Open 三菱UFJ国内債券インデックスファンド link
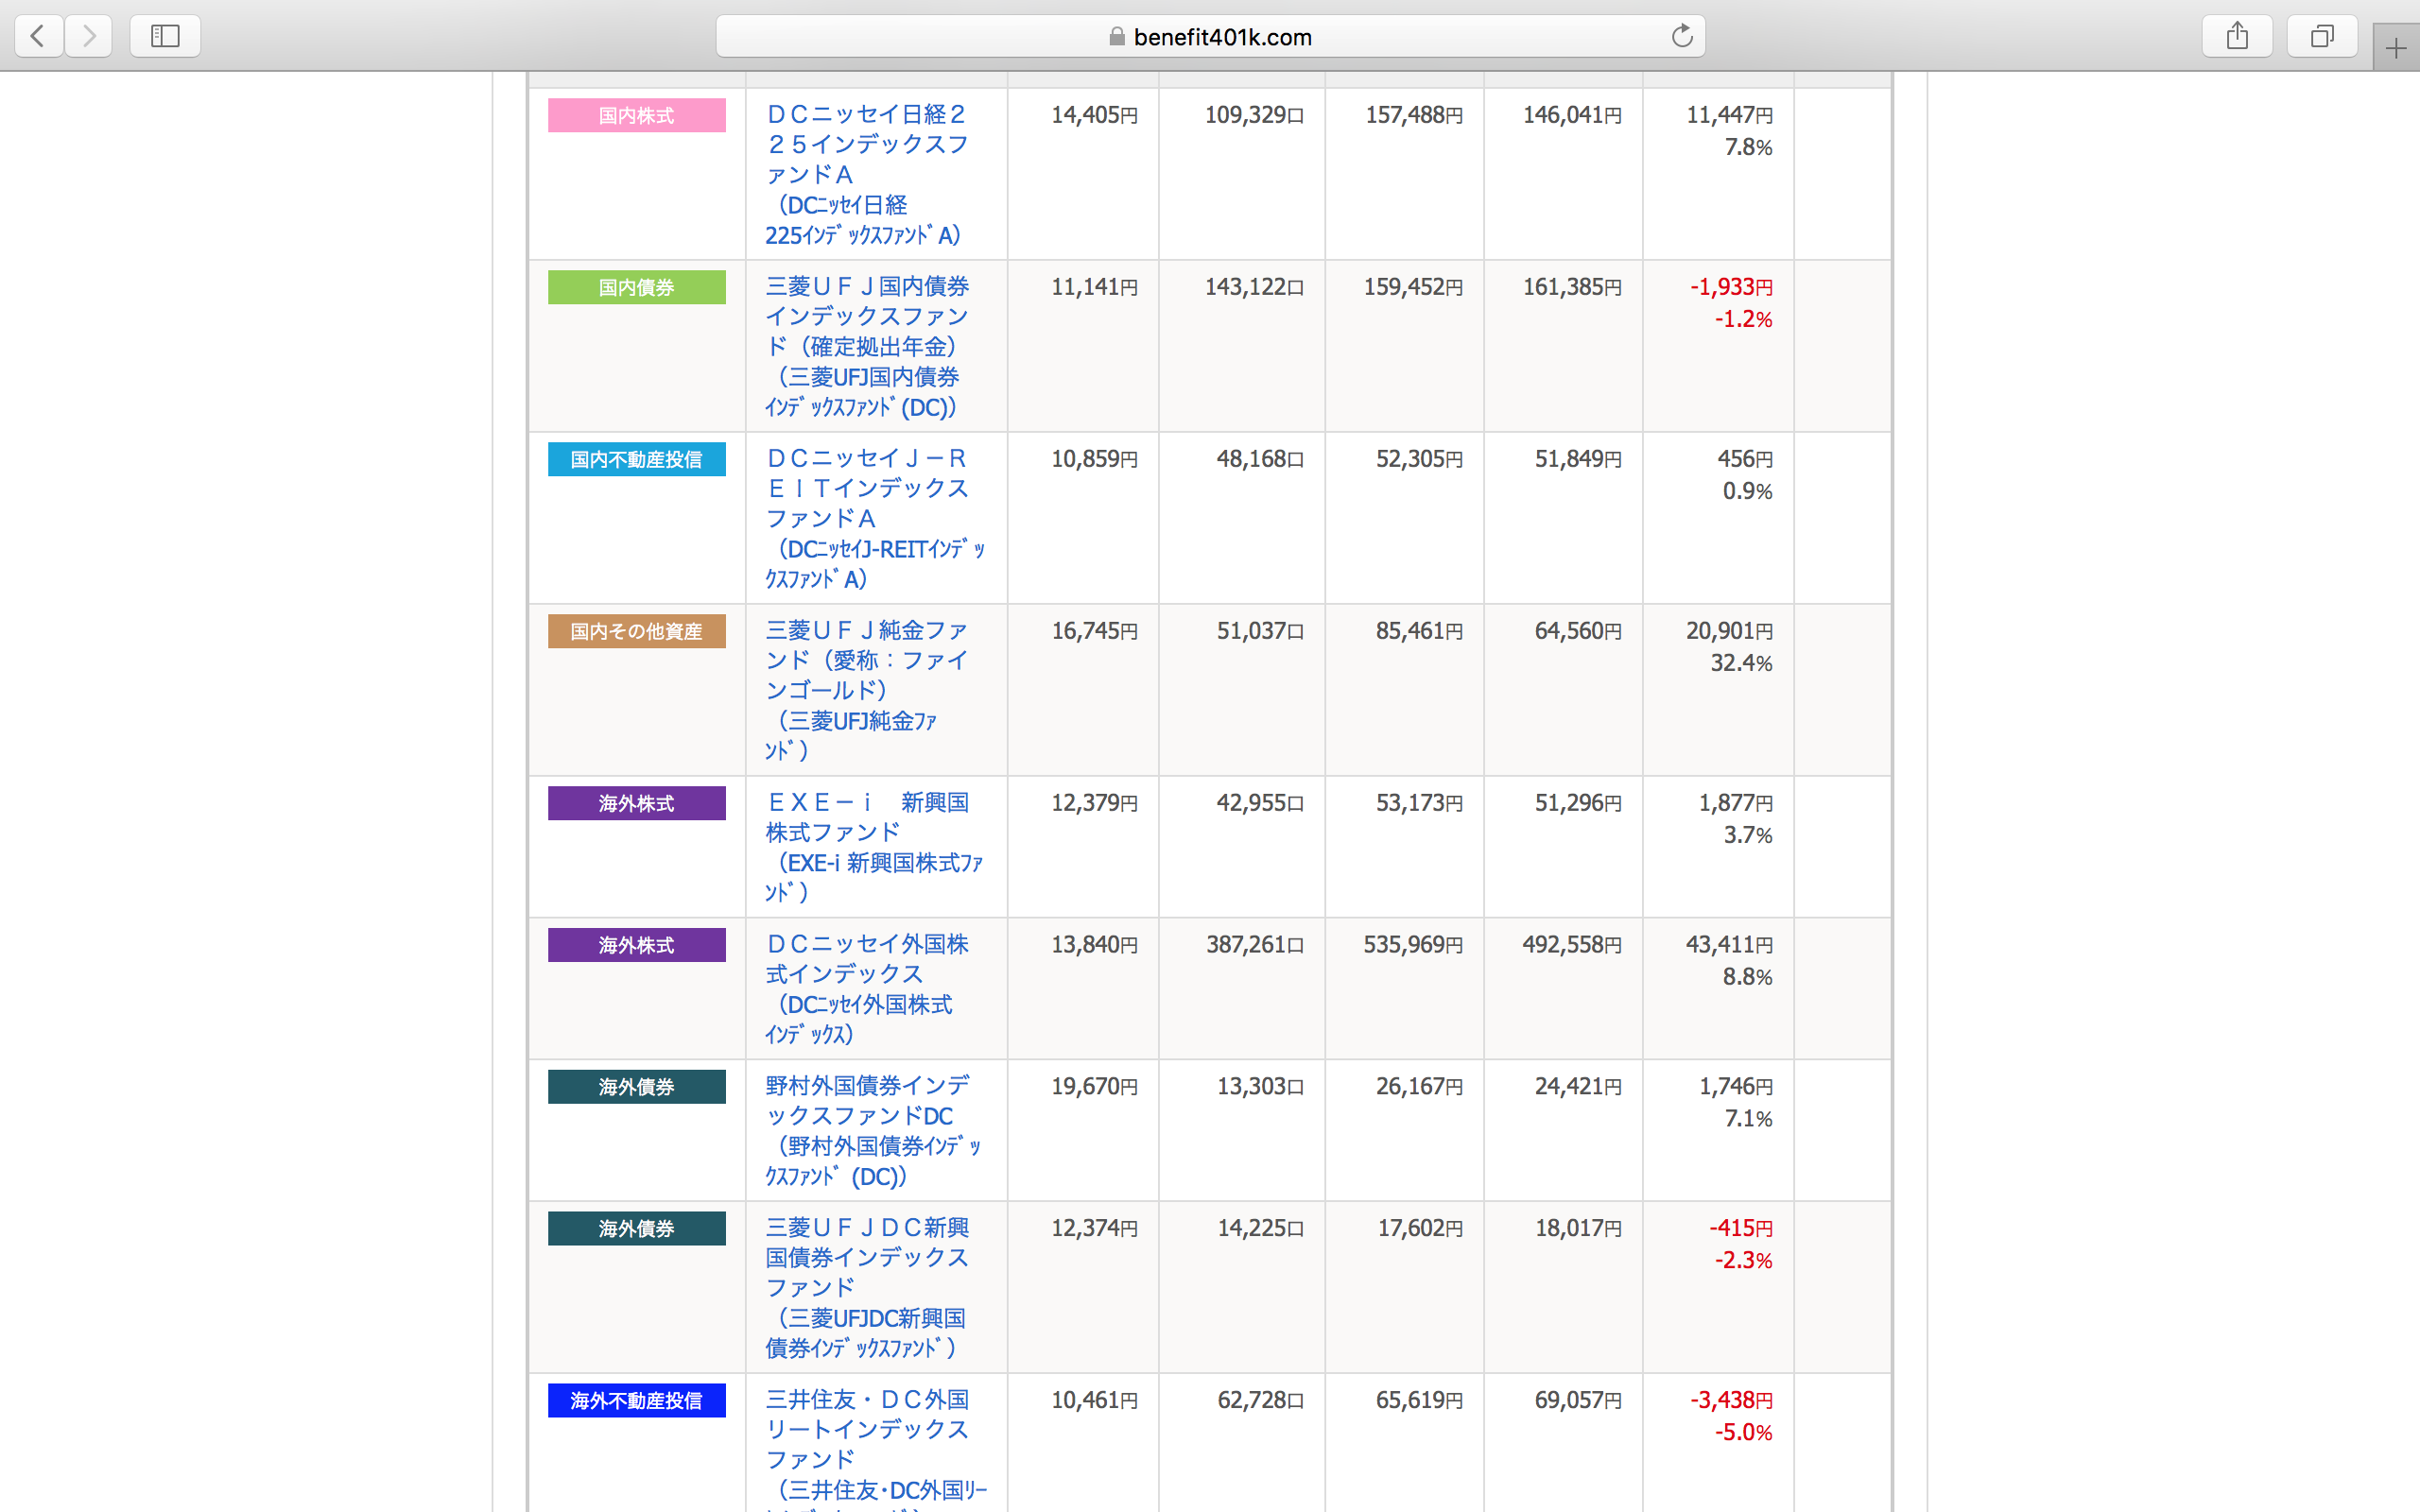 866,346
